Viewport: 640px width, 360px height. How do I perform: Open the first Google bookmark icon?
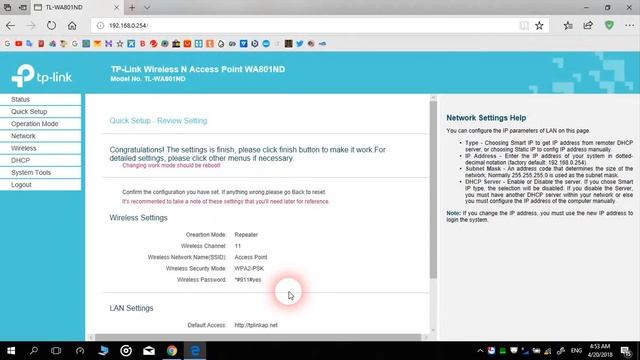click(7, 43)
